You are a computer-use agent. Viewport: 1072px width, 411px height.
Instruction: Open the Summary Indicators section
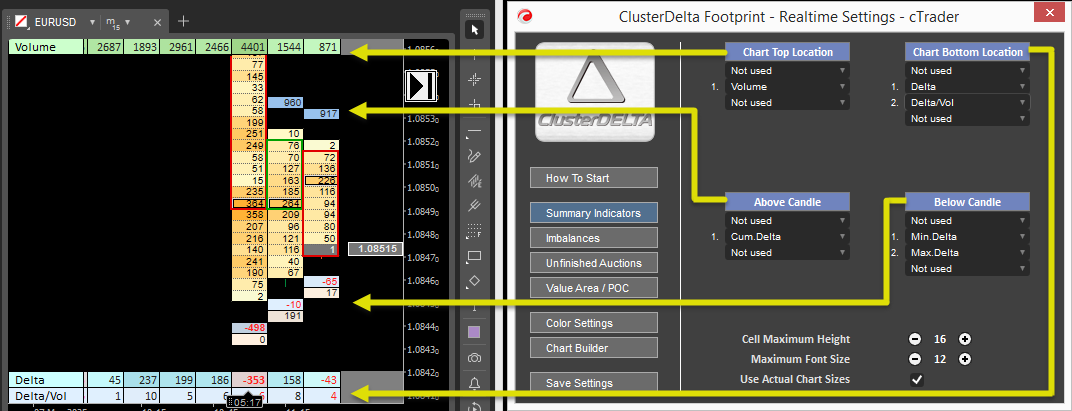click(x=594, y=213)
